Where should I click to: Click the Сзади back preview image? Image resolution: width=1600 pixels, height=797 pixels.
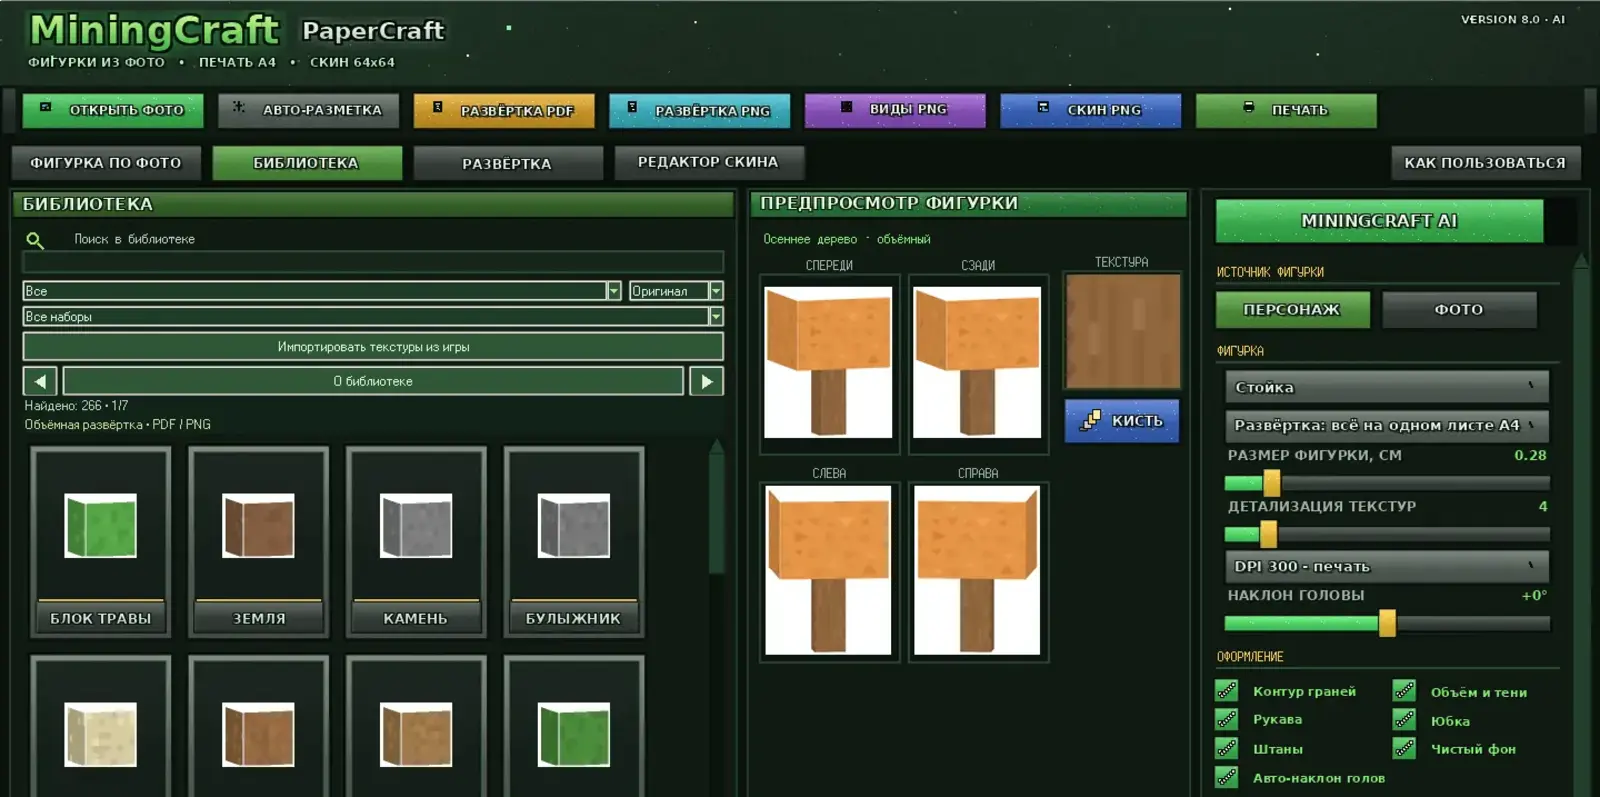pos(978,362)
